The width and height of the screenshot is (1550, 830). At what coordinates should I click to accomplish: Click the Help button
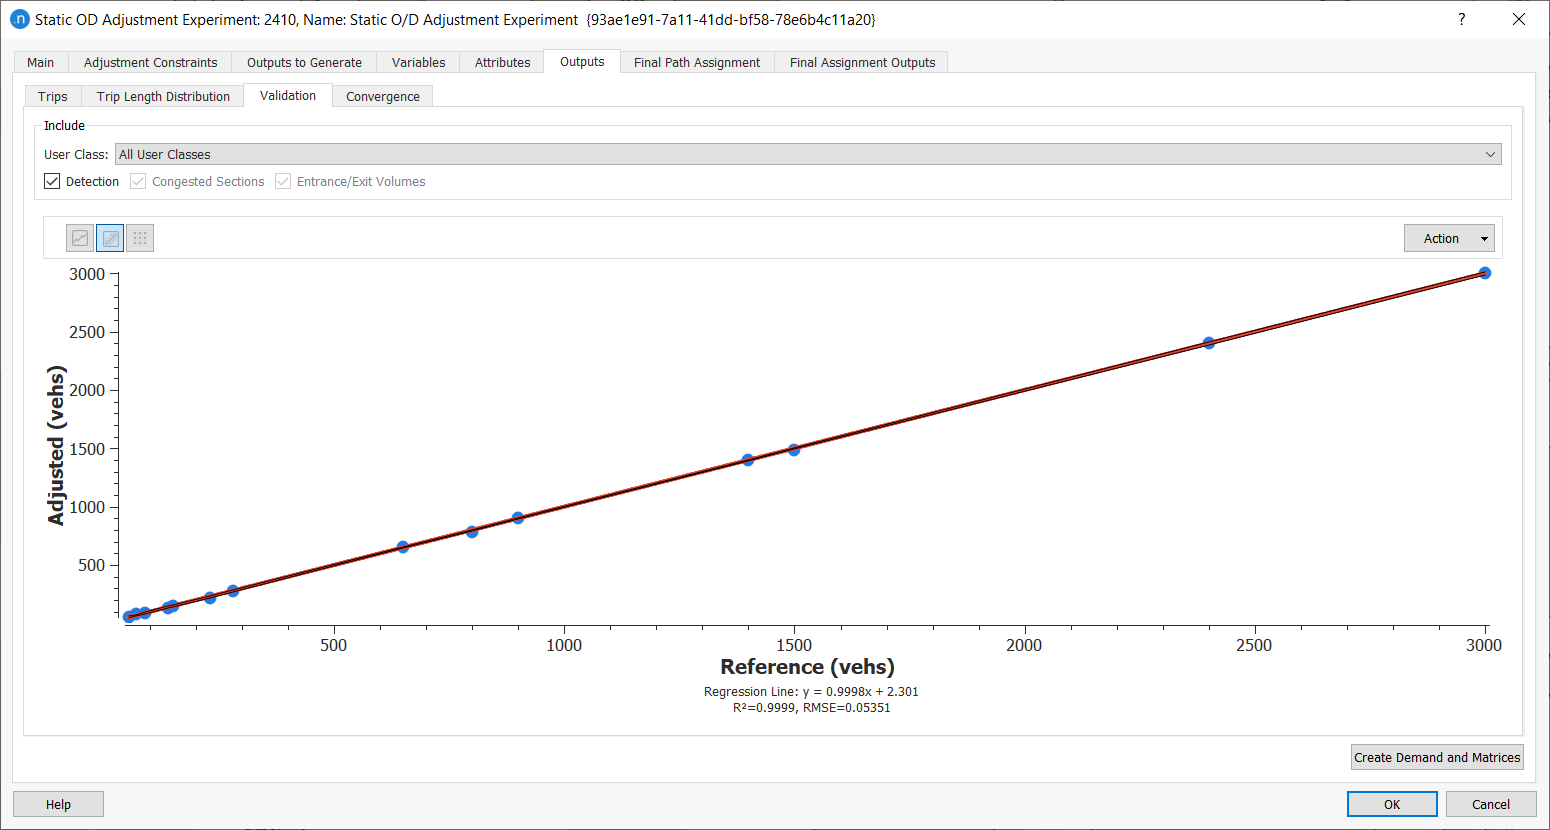coord(58,804)
